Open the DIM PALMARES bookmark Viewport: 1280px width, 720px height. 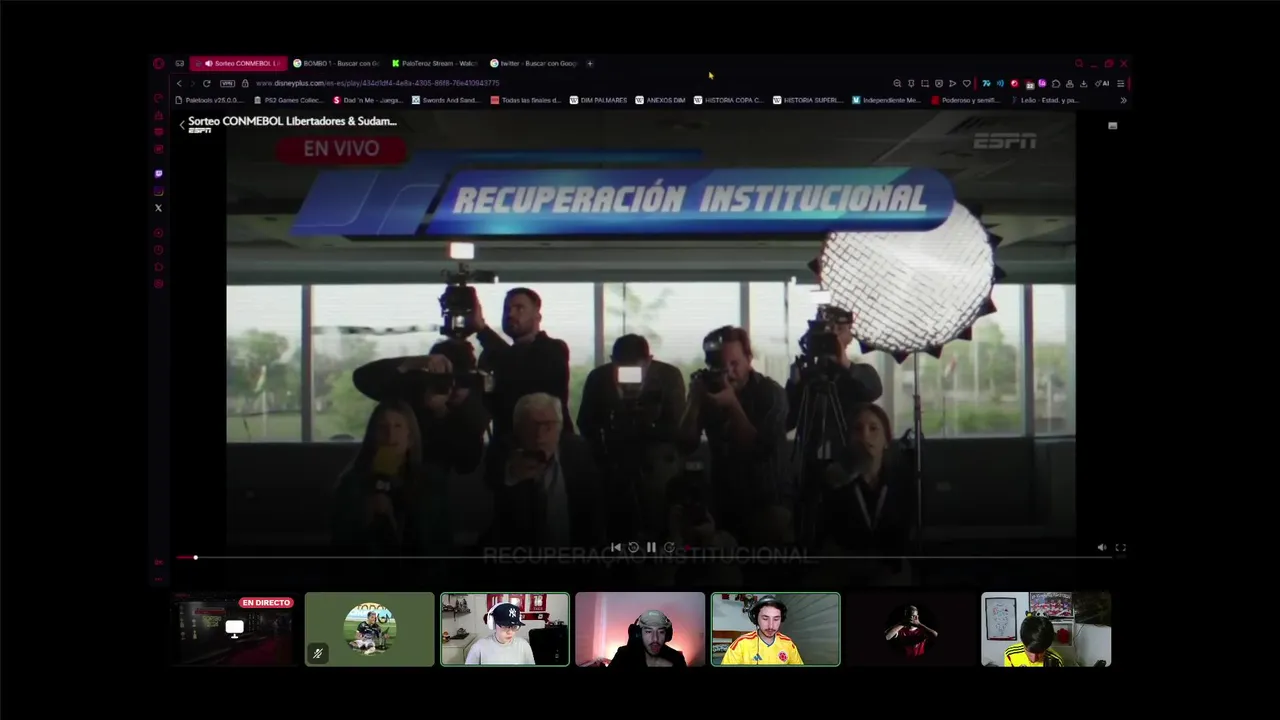[599, 100]
